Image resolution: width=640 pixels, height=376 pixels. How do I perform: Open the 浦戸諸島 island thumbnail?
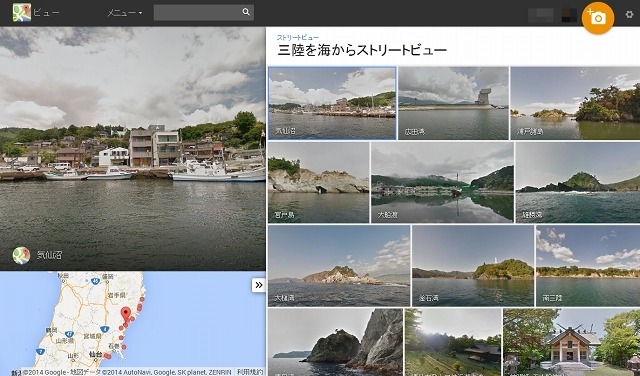point(575,103)
